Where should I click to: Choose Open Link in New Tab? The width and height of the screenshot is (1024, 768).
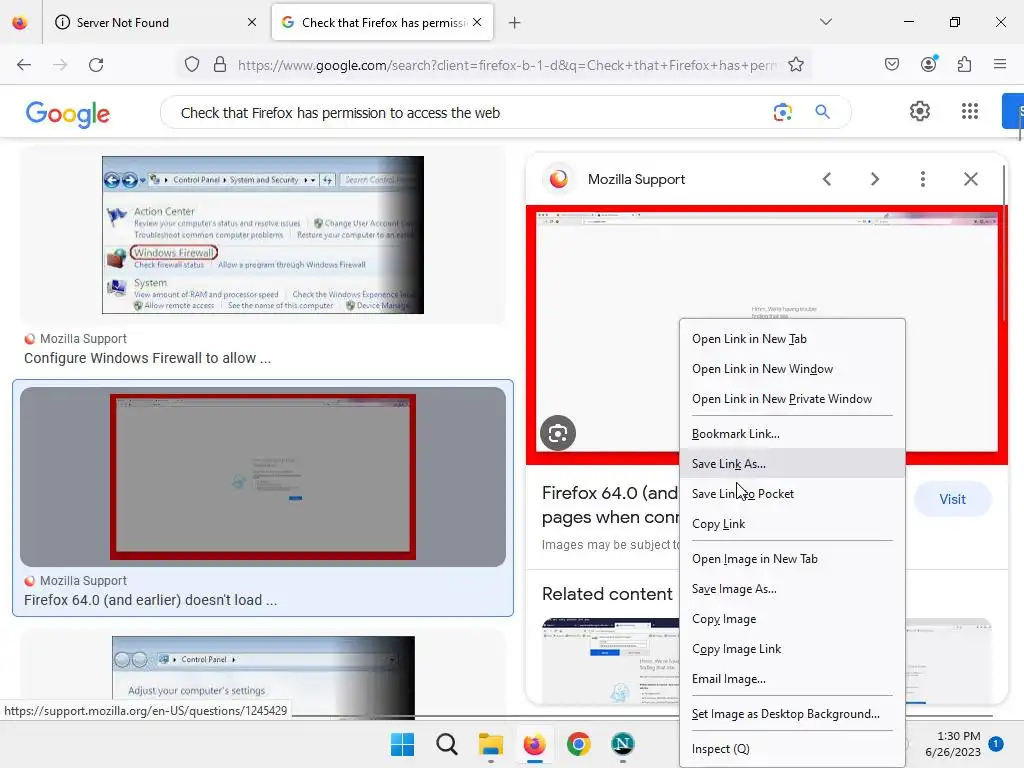click(x=792, y=339)
